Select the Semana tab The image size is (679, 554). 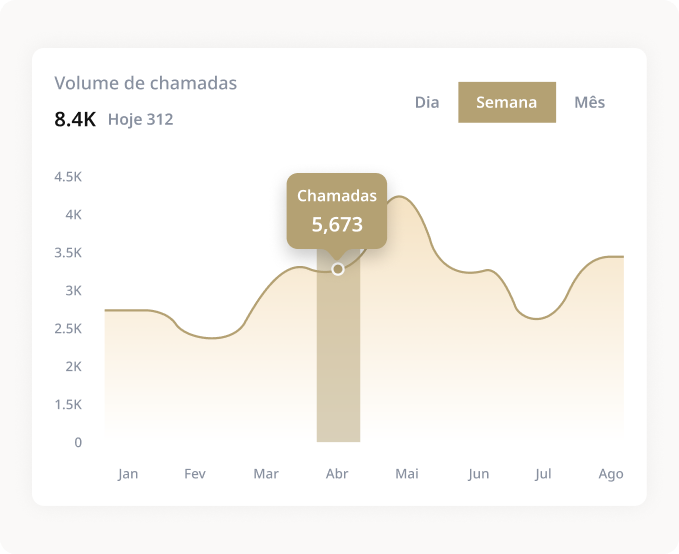coord(506,102)
